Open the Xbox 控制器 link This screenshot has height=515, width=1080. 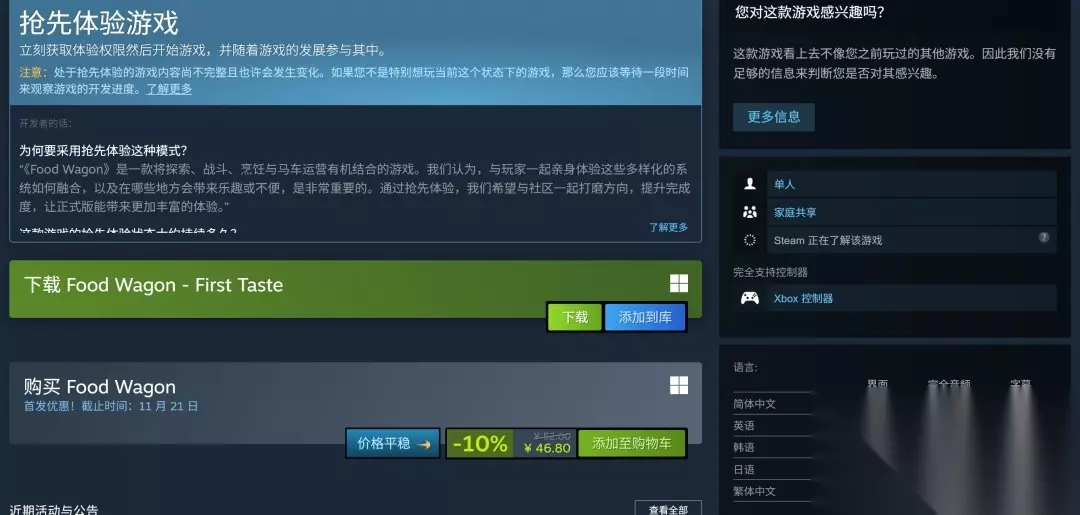pyautogui.click(x=803, y=298)
